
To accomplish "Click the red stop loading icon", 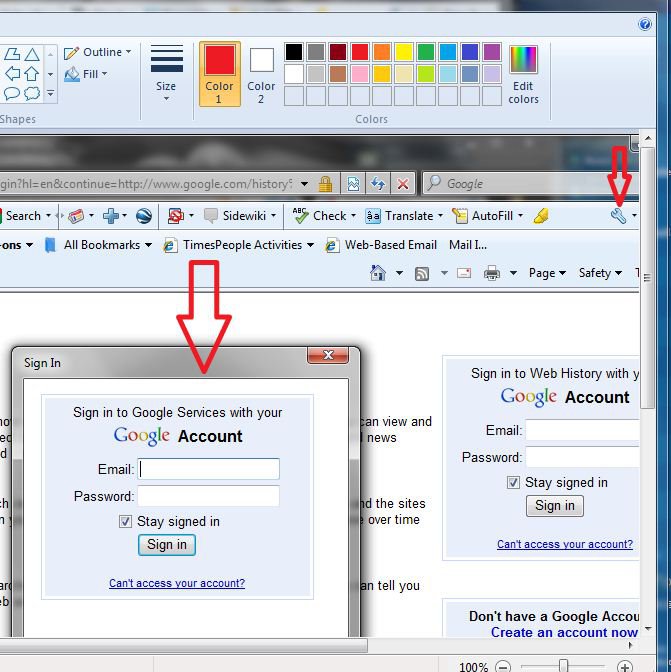I will pyautogui.click(x=403, y=184).
